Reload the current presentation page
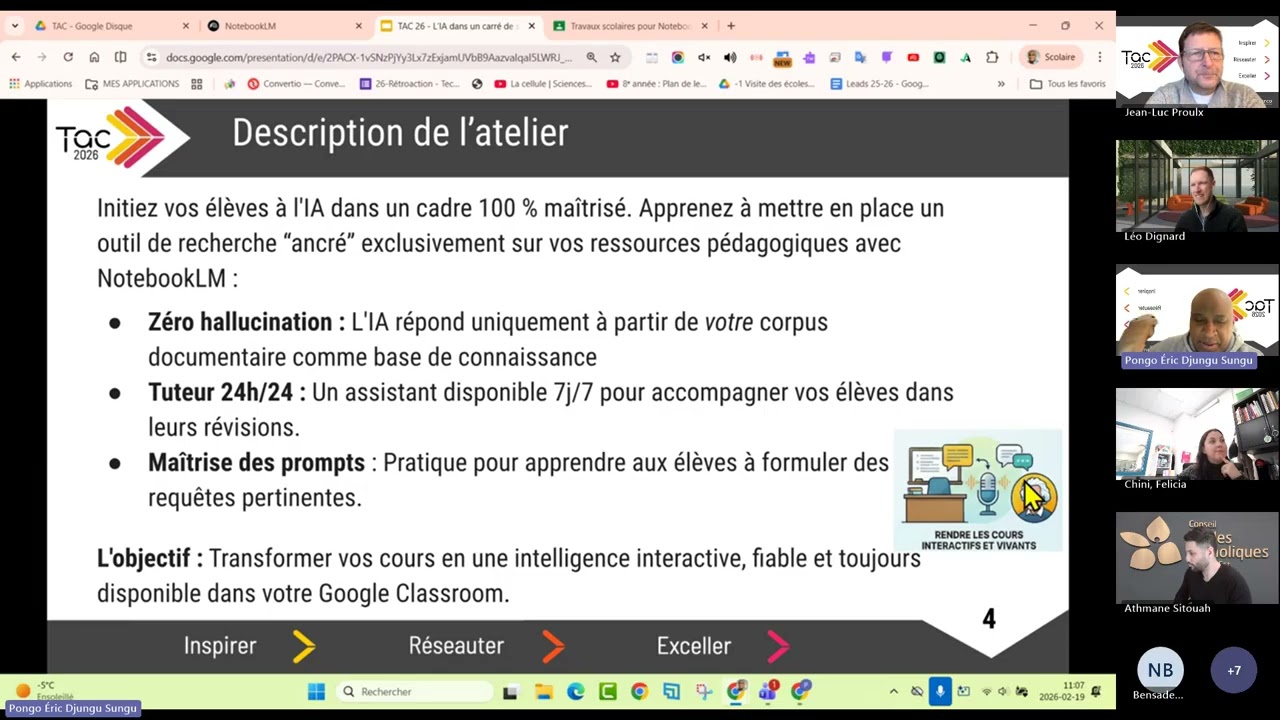Image resolution: width=1280 pixels, height=720 pixels. click(68, 57)
